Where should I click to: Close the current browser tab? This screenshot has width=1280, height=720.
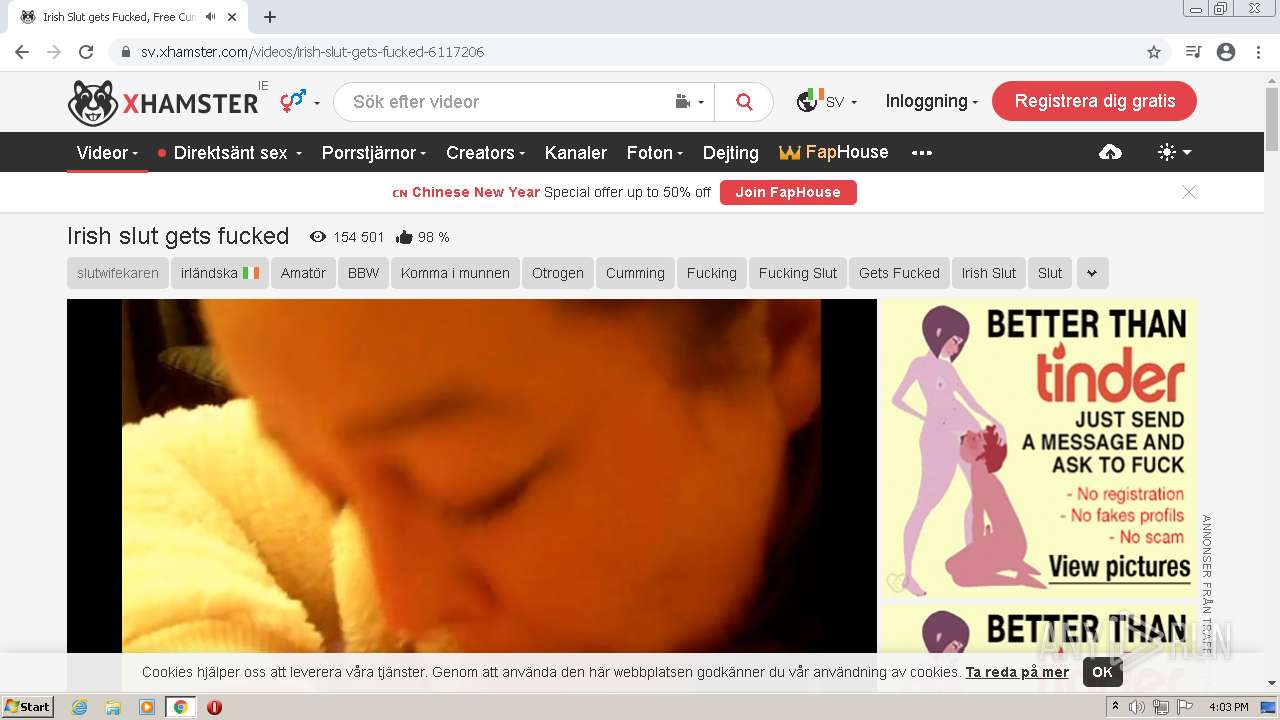(232, 17)
